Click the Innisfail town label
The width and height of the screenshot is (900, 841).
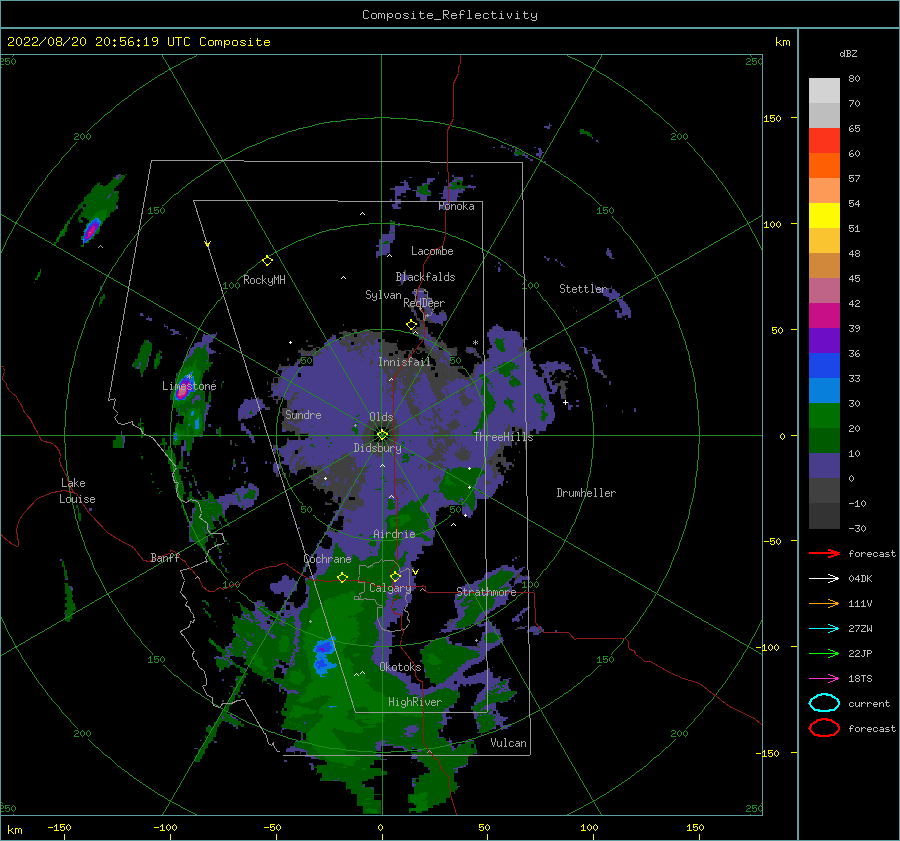point(404,362)
